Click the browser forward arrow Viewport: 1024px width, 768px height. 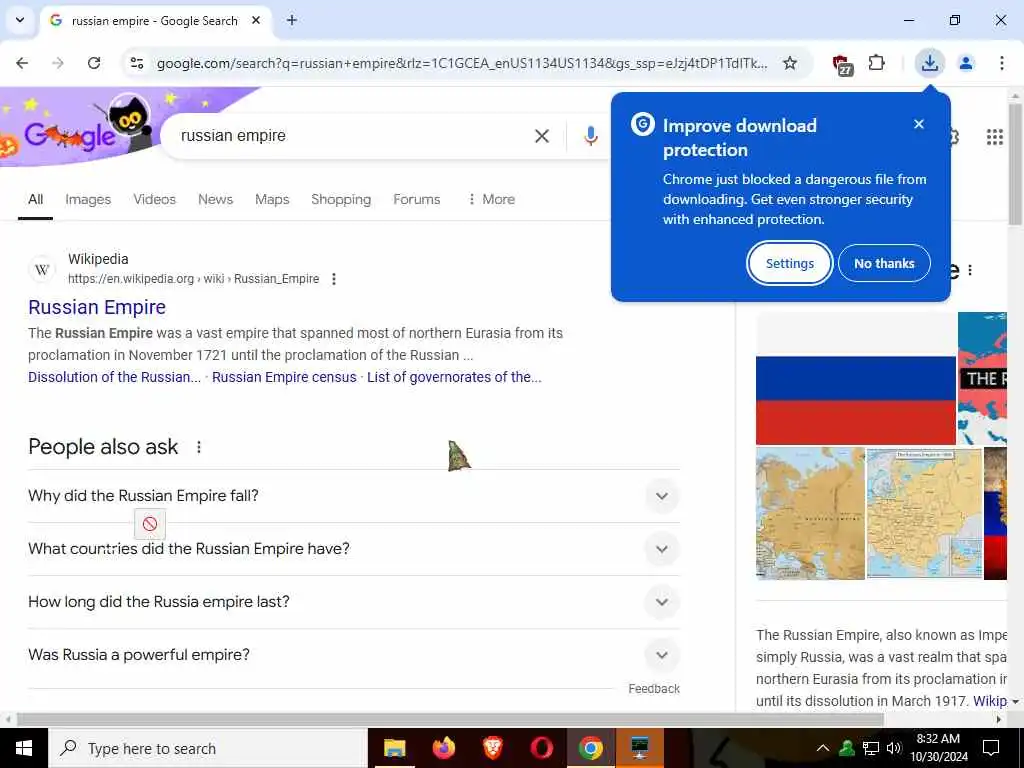click(x=58, y=63)
